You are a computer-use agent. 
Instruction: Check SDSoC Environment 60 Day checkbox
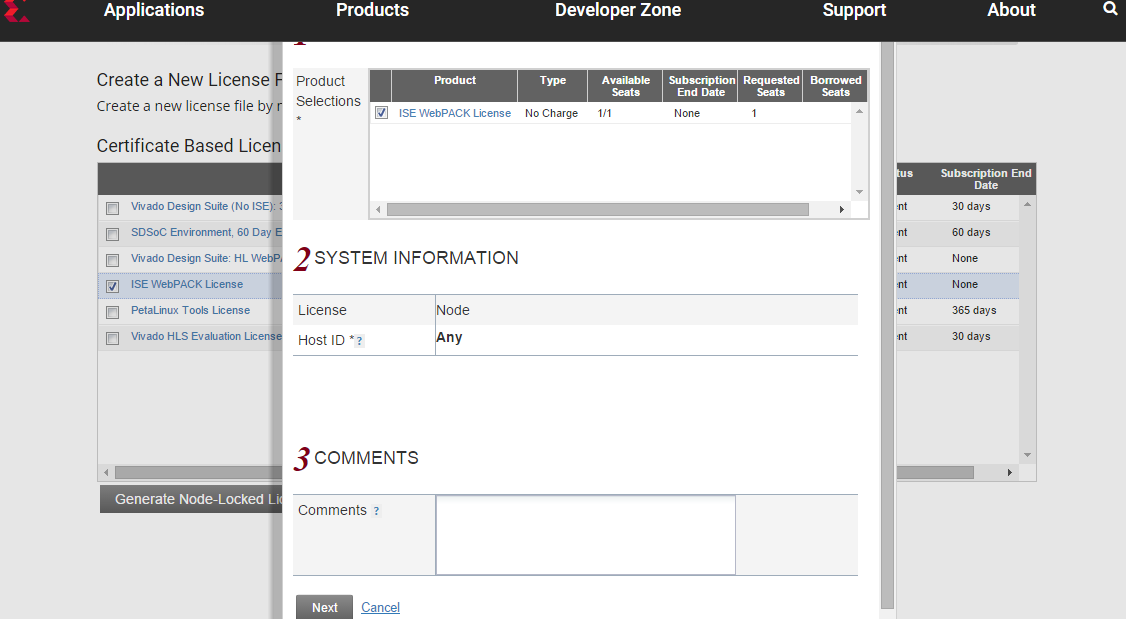click(x=113, y=234)
